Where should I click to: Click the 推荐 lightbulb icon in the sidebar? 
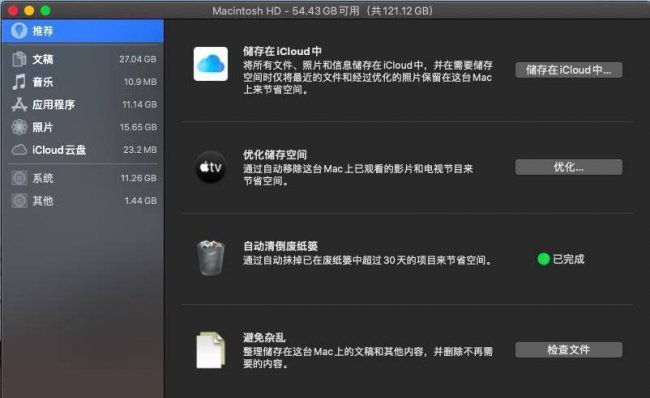19,31
